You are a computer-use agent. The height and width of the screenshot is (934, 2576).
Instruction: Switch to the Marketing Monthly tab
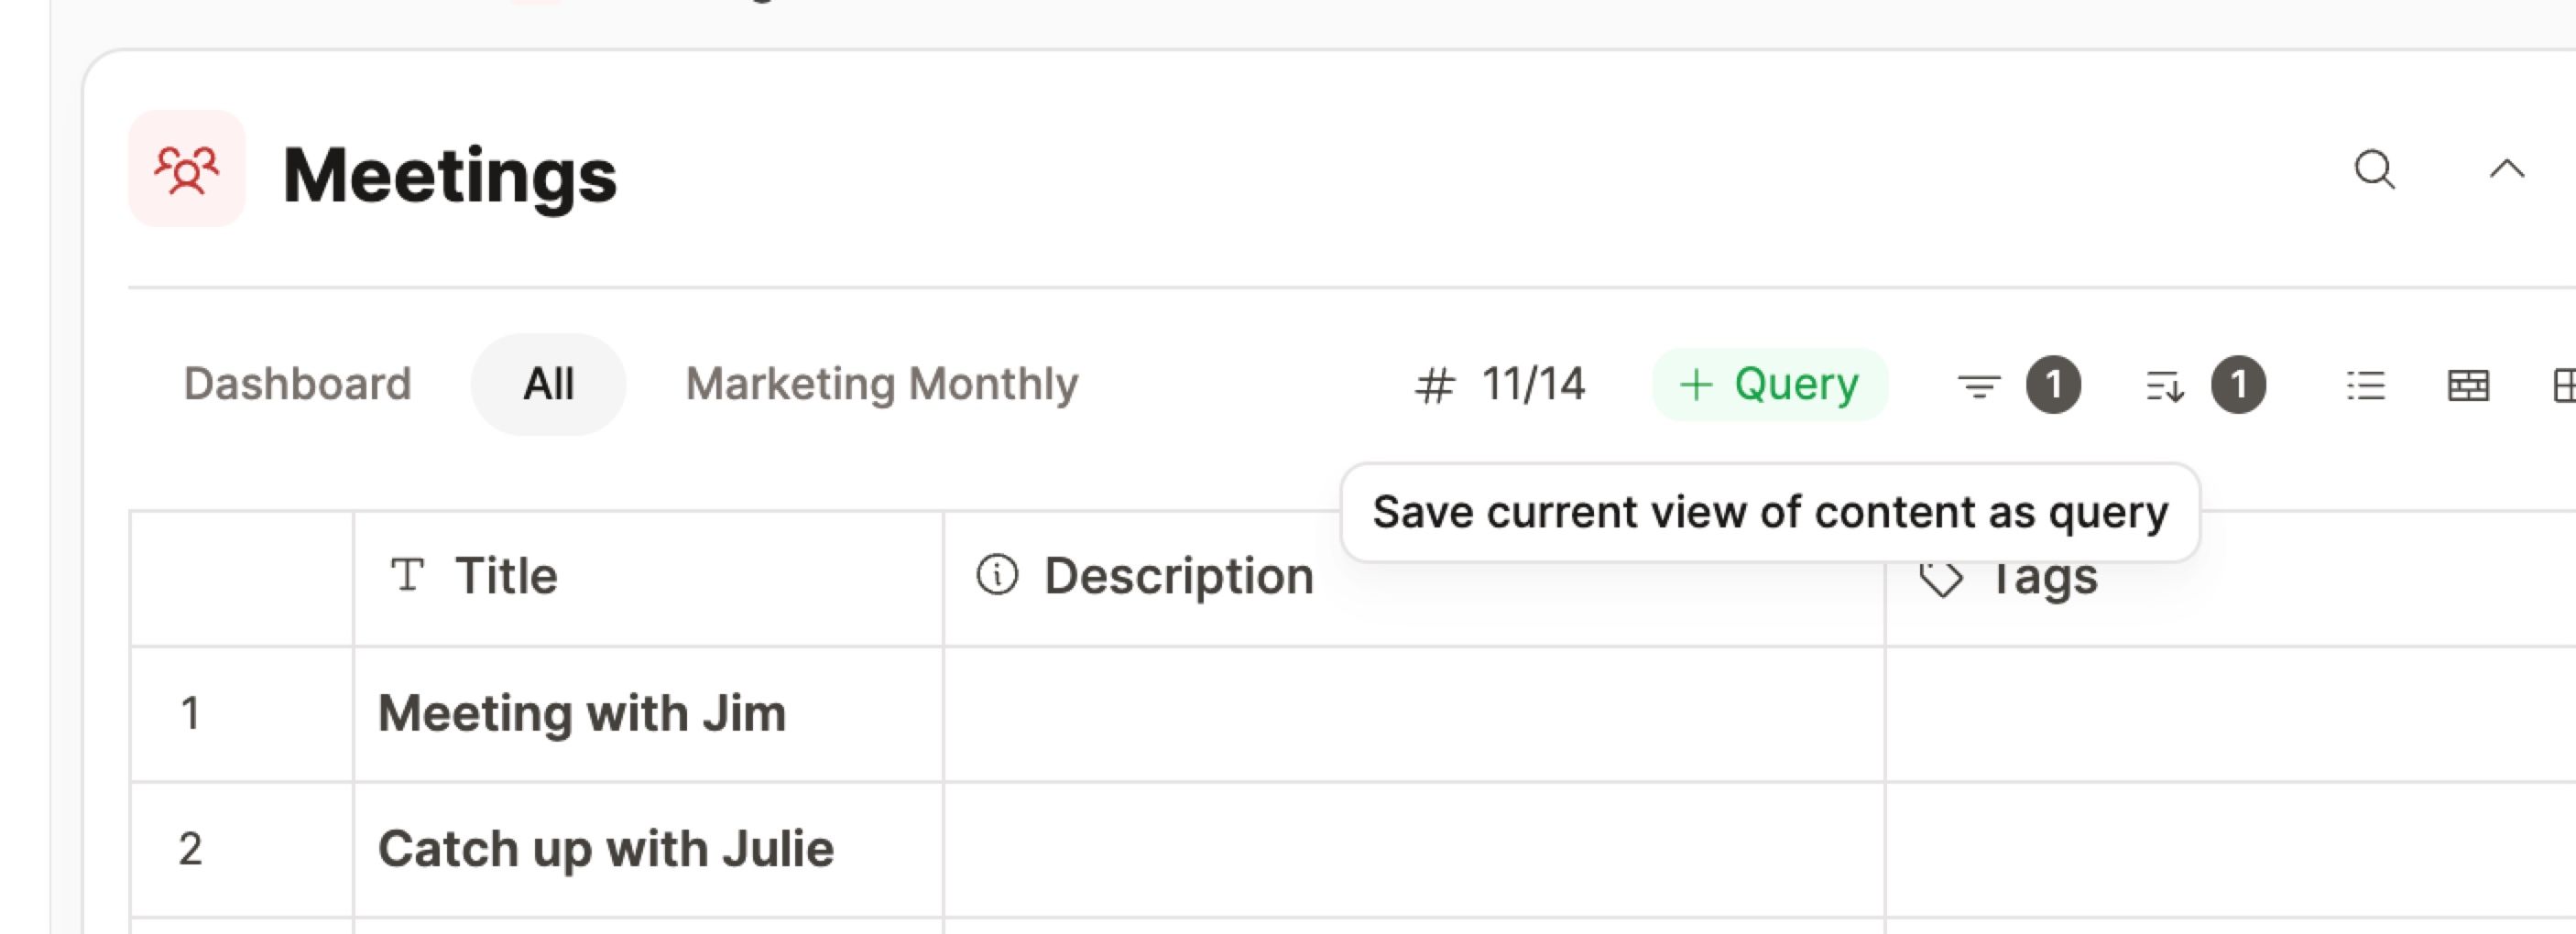click(881, 384)
